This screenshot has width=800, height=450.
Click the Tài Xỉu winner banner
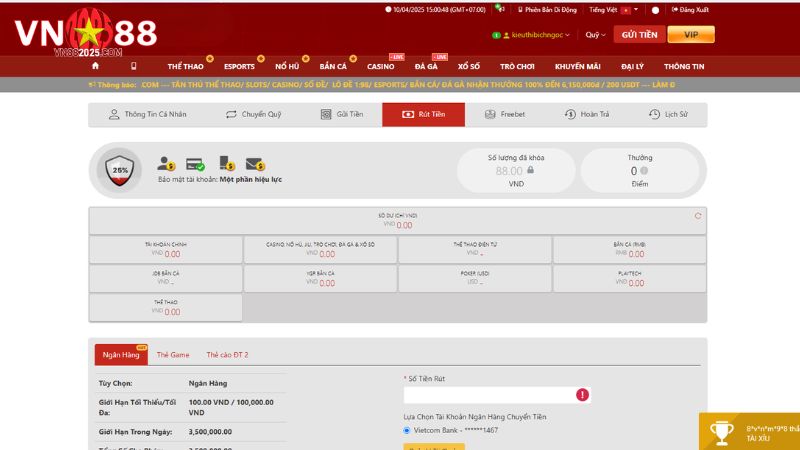click(x=749, y=432)
